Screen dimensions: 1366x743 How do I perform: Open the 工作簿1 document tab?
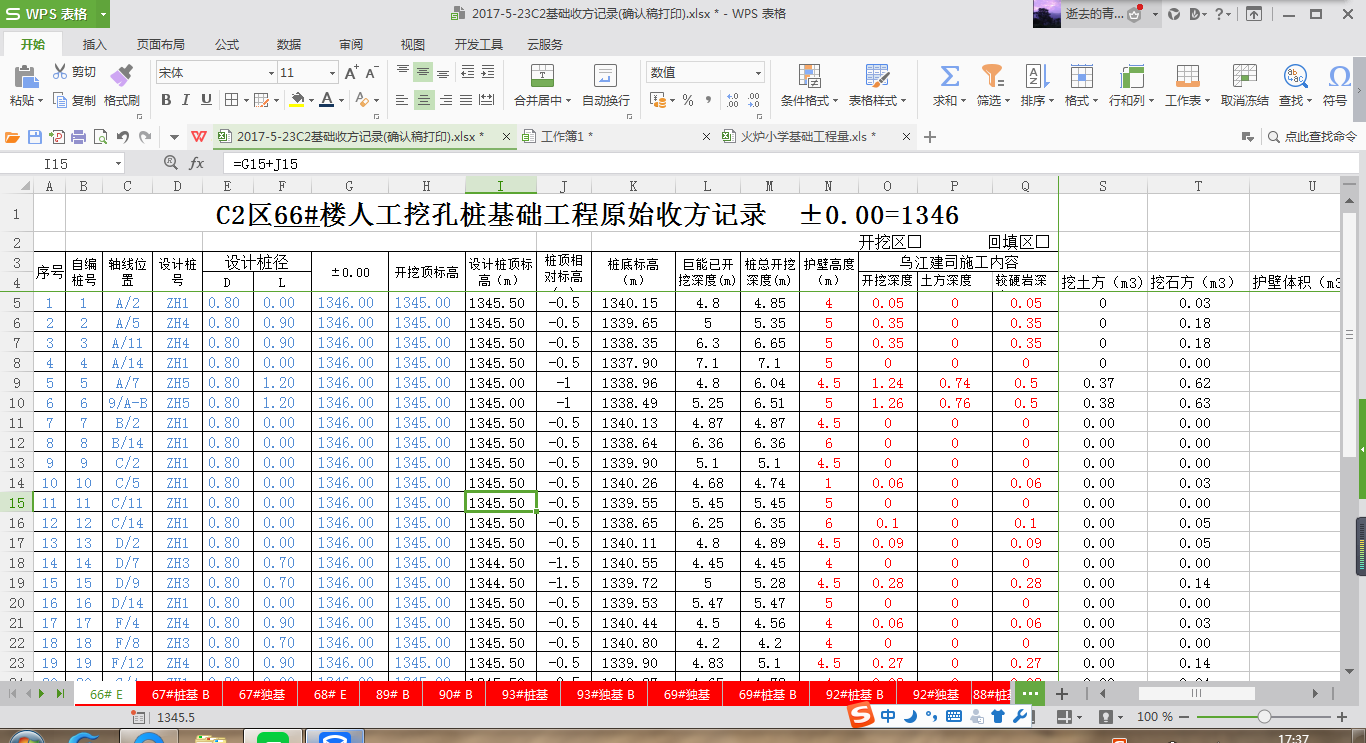(x=619, y=137)
